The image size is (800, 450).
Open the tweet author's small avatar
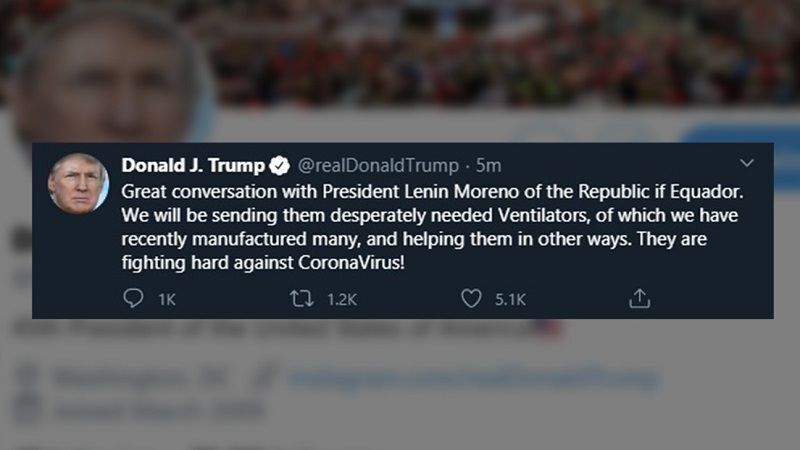point(78,183)
